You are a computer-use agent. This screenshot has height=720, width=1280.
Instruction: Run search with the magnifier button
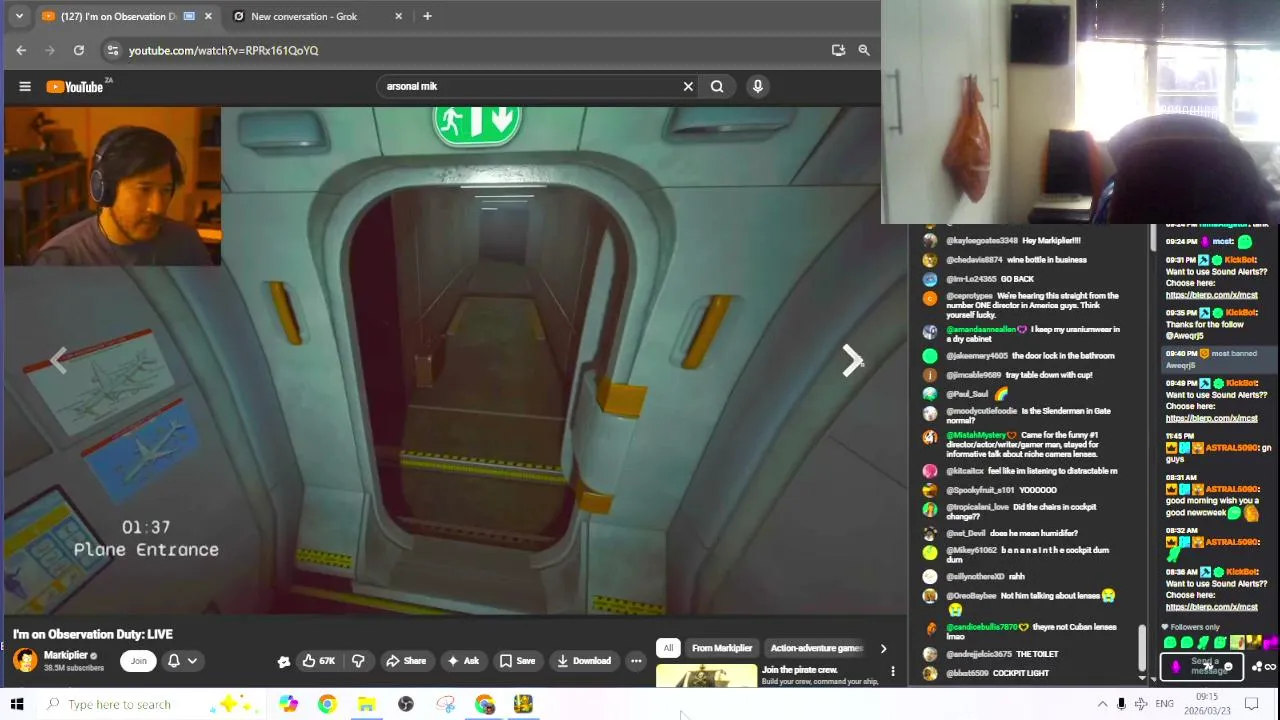717,86
